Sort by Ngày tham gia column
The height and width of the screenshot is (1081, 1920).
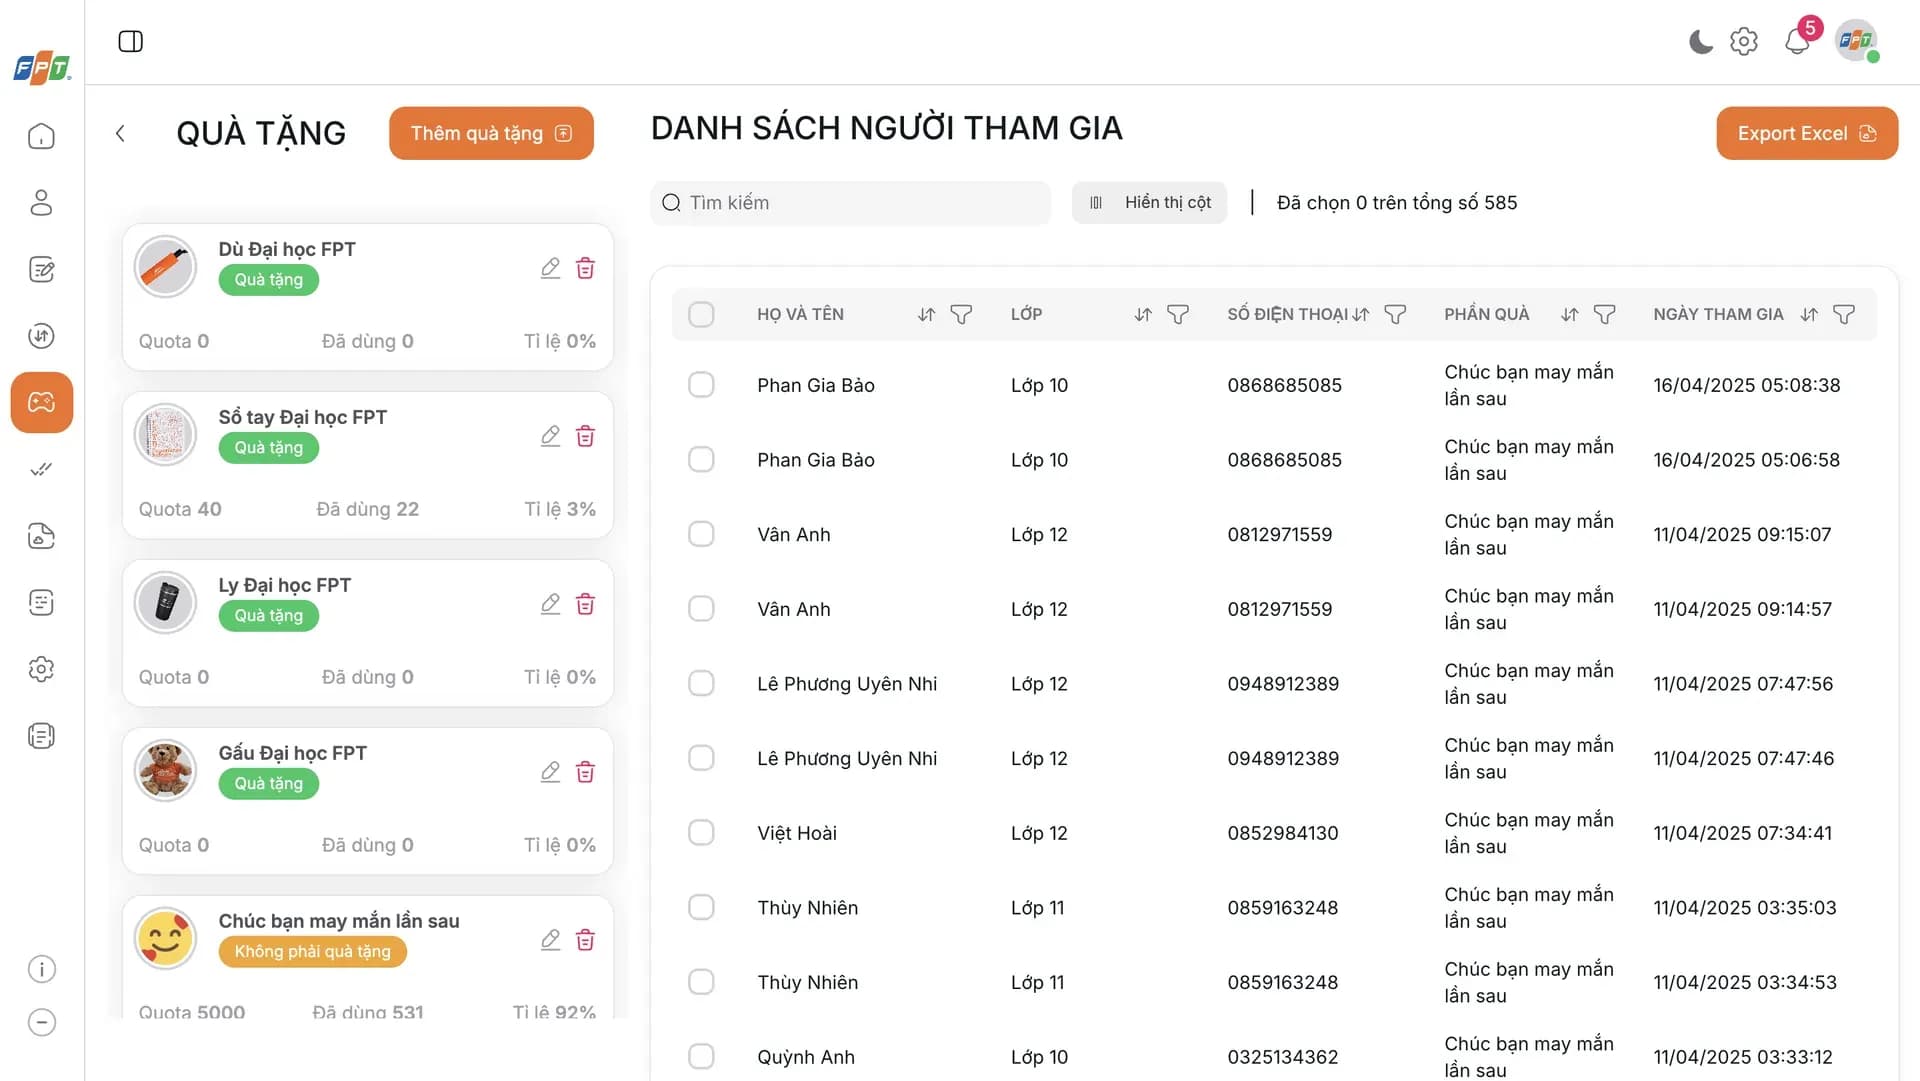(1809, 315)
